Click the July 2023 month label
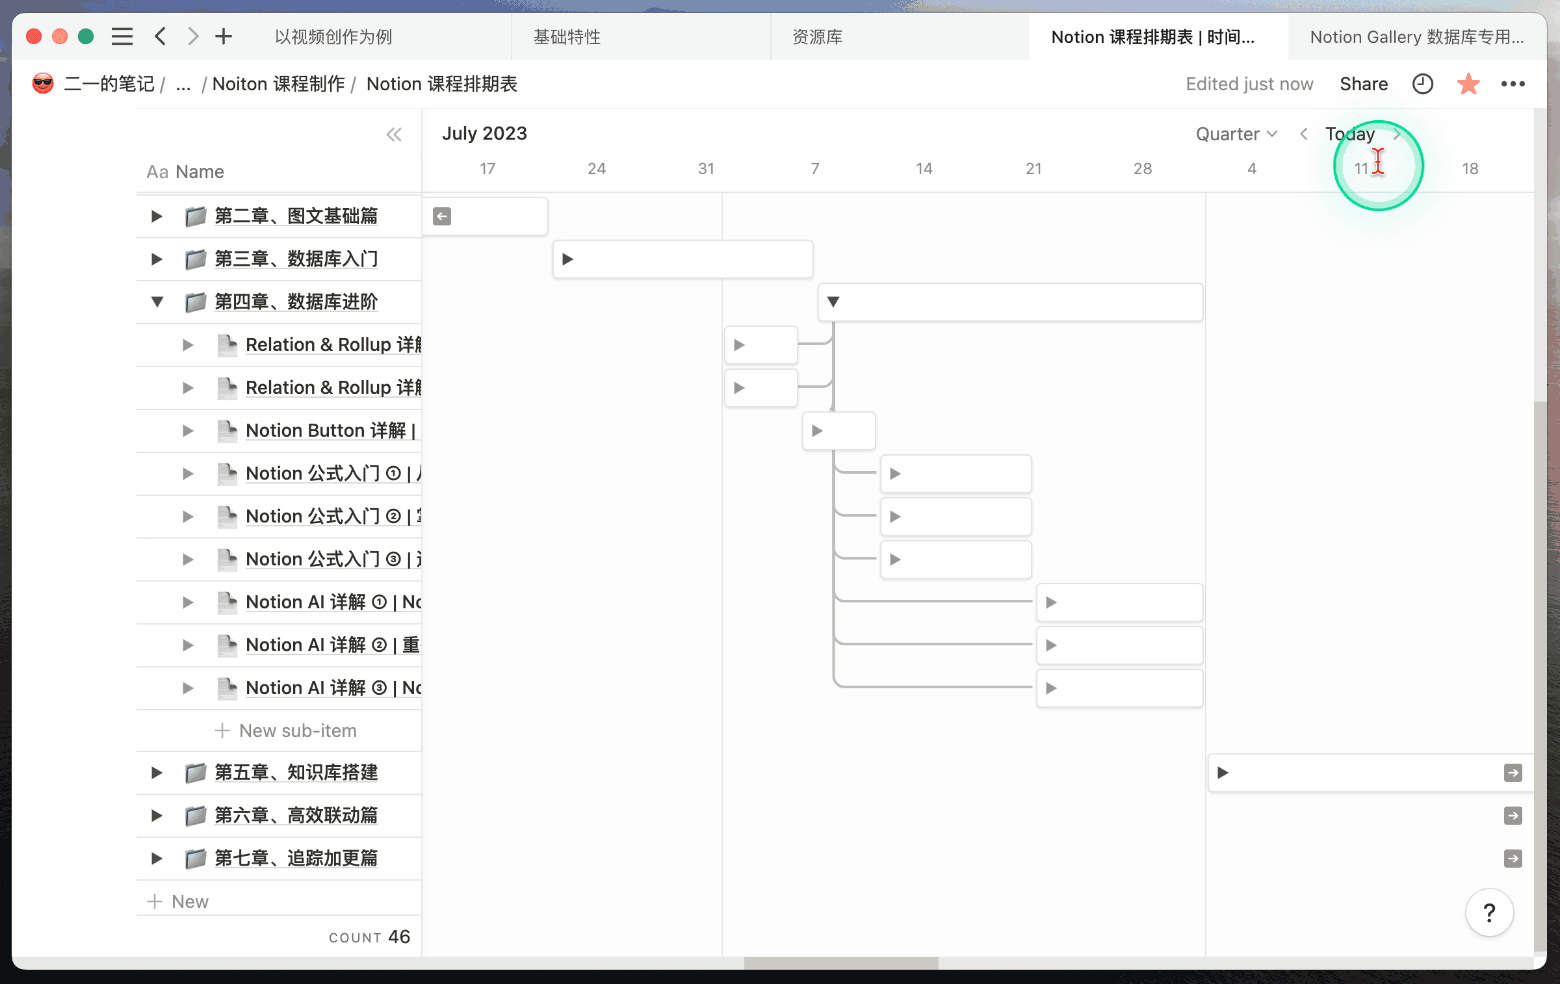The image size is (1560, 984). point(484,134)
